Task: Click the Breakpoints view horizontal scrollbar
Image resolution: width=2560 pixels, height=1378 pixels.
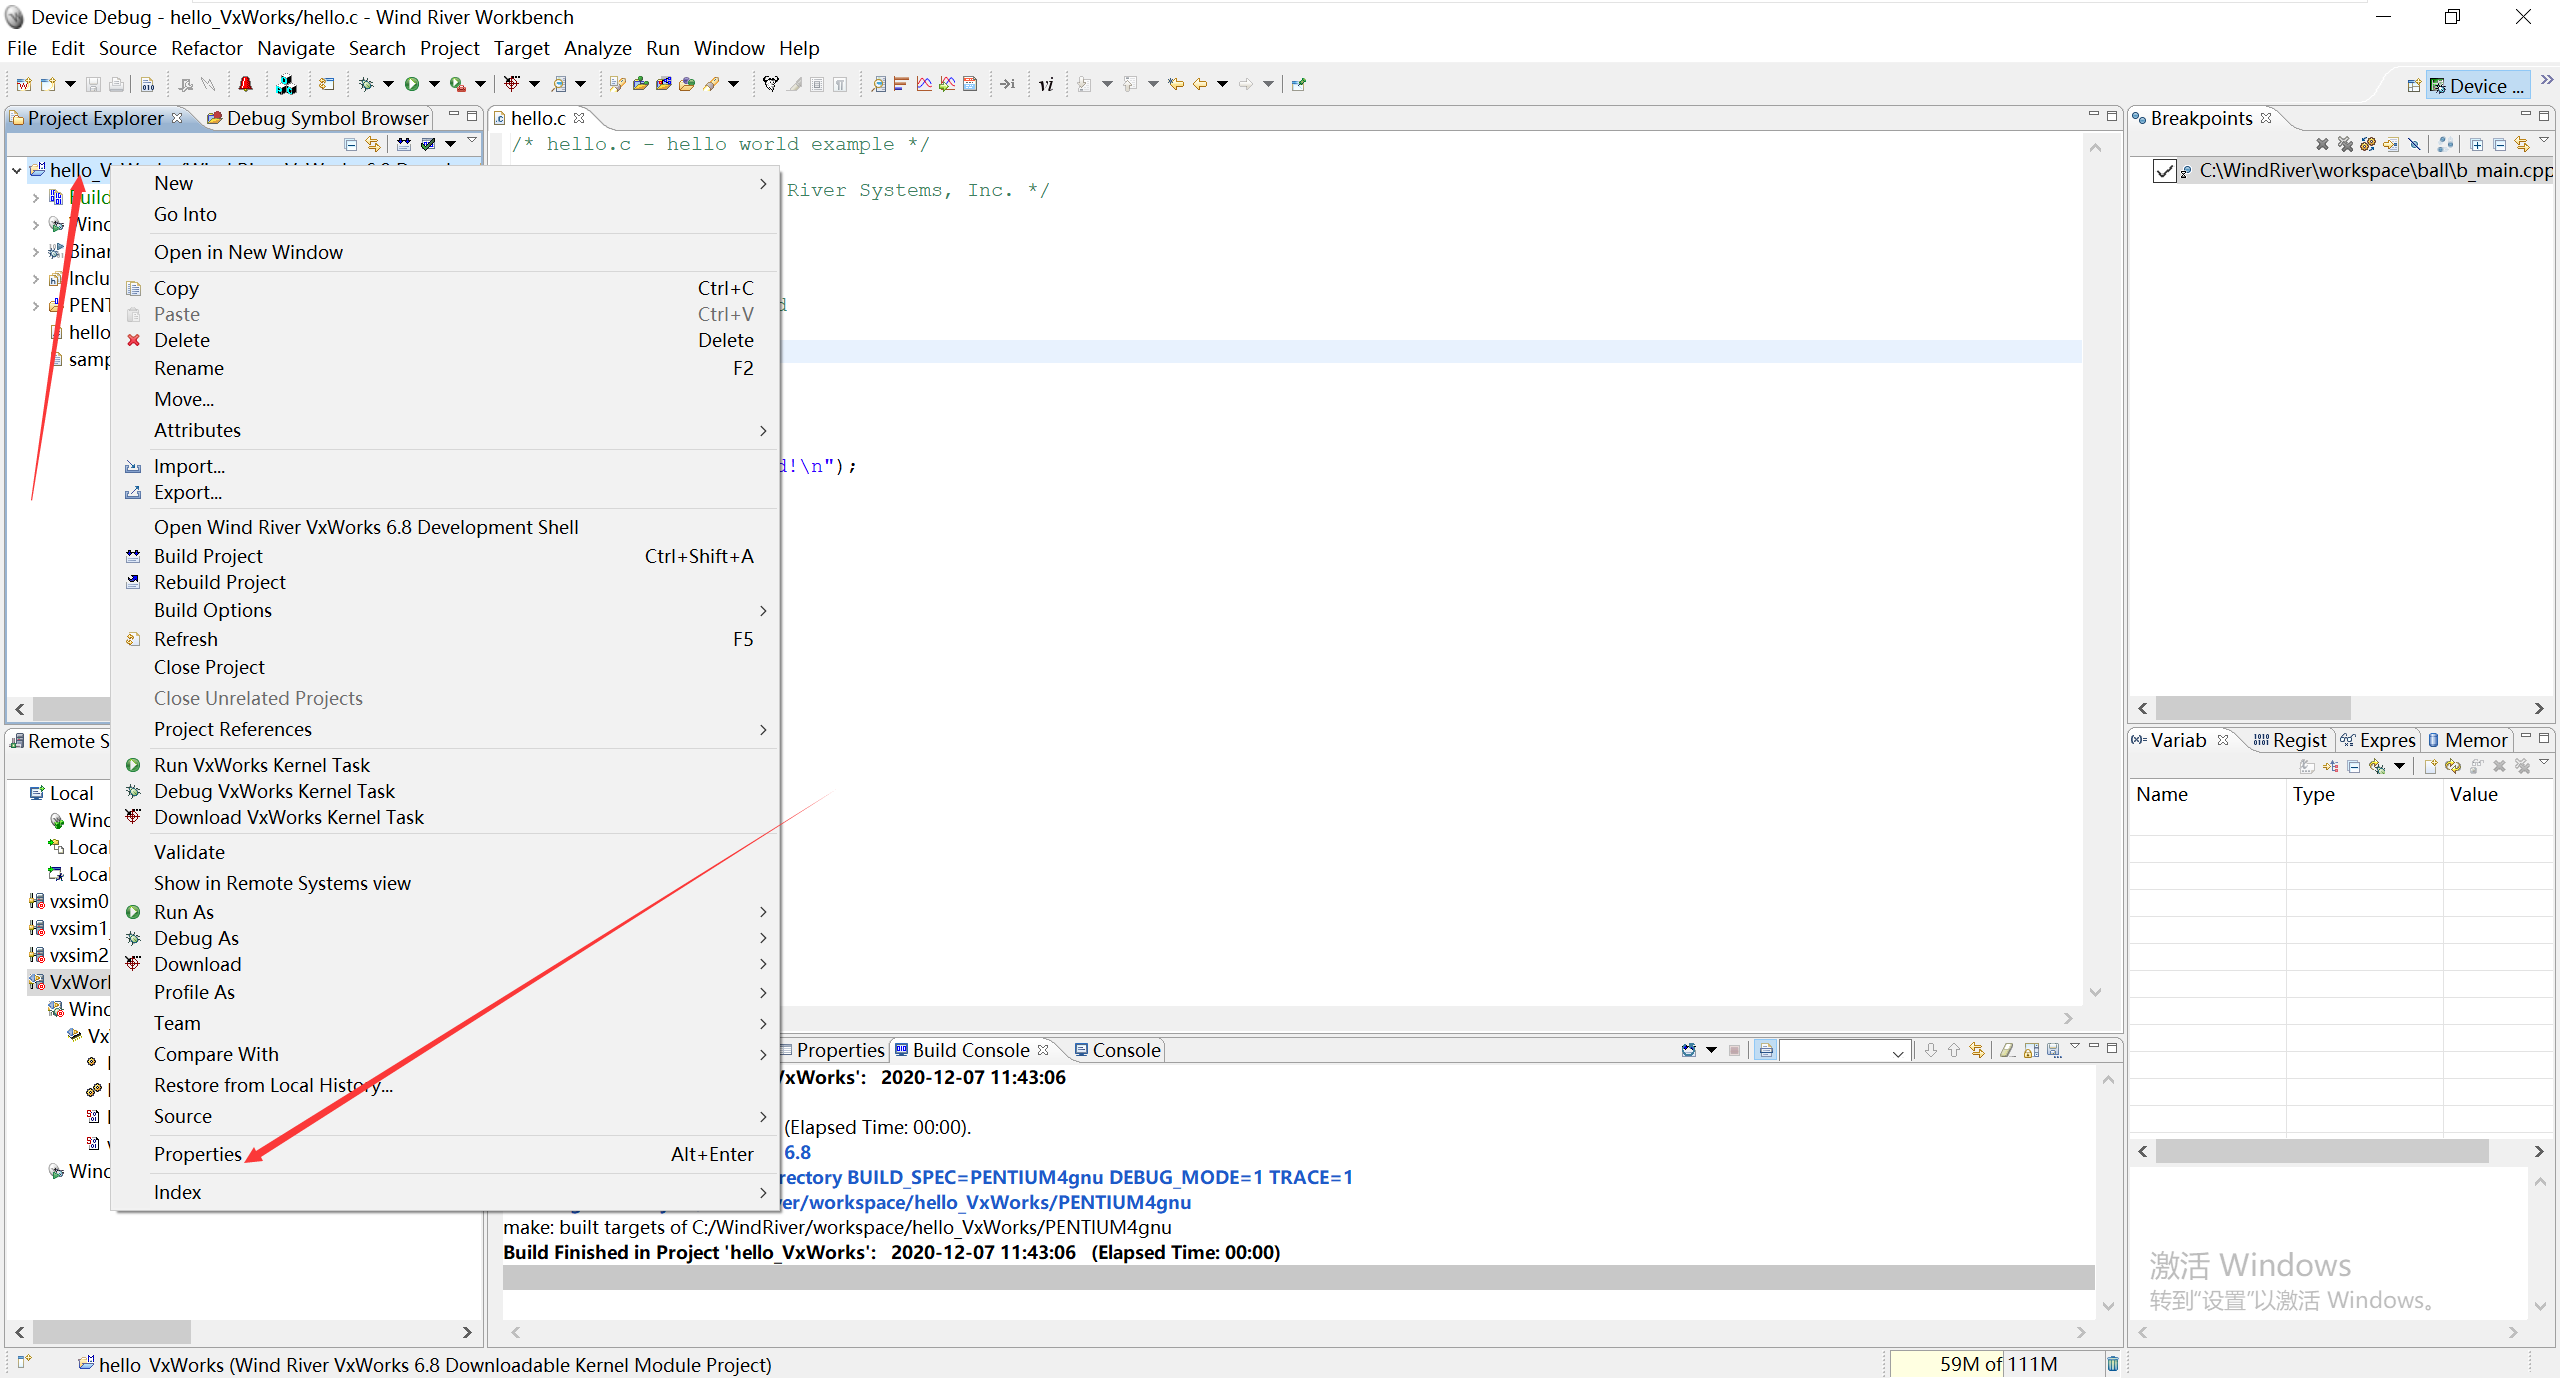Action: tap(2252, 708)
